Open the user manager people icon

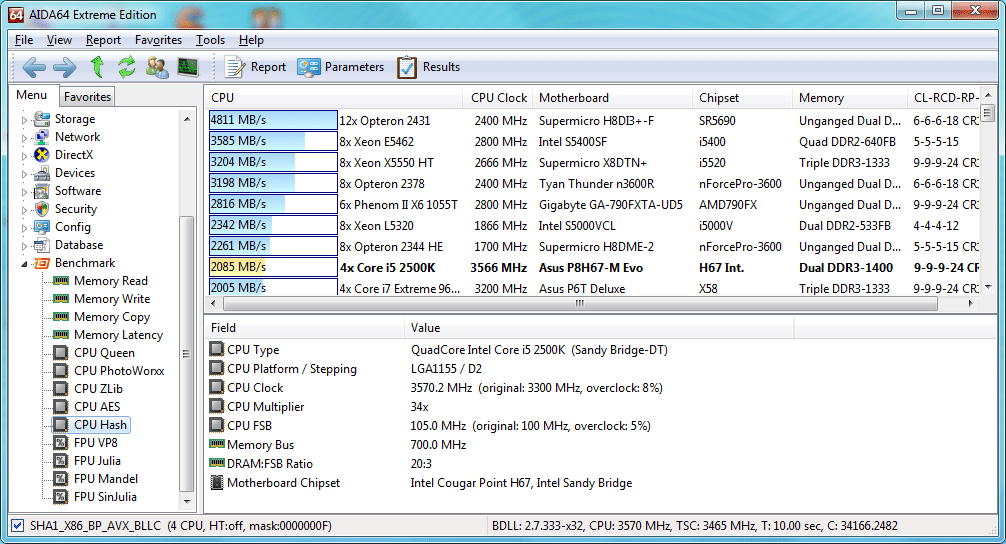coord(157,67)
